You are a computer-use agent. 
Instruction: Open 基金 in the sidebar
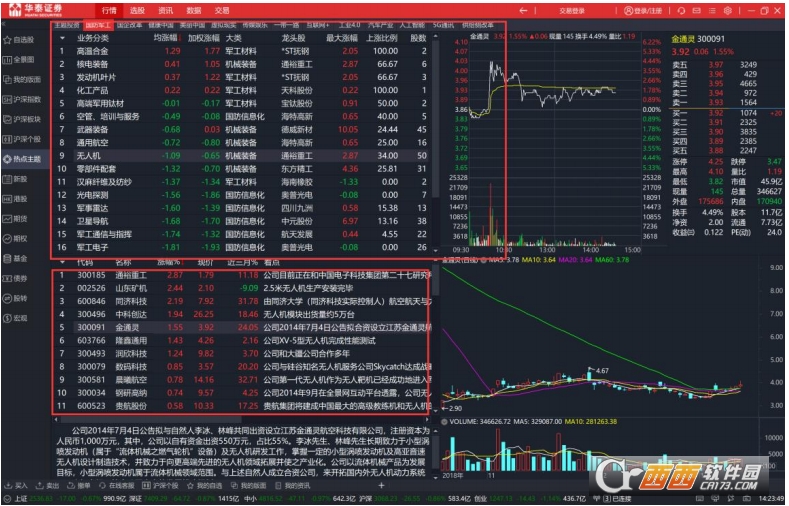(16, 259)
